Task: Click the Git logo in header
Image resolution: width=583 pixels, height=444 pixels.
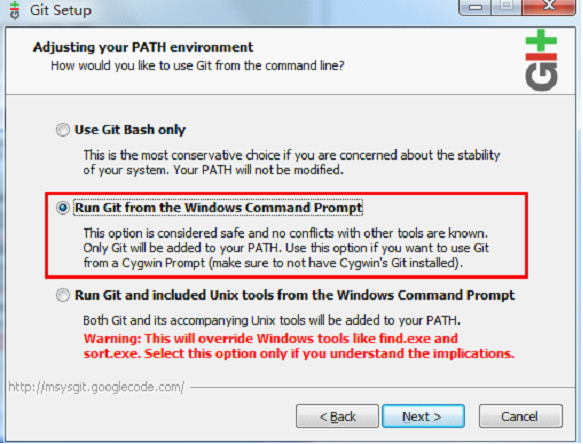Action: click(541, 60)
